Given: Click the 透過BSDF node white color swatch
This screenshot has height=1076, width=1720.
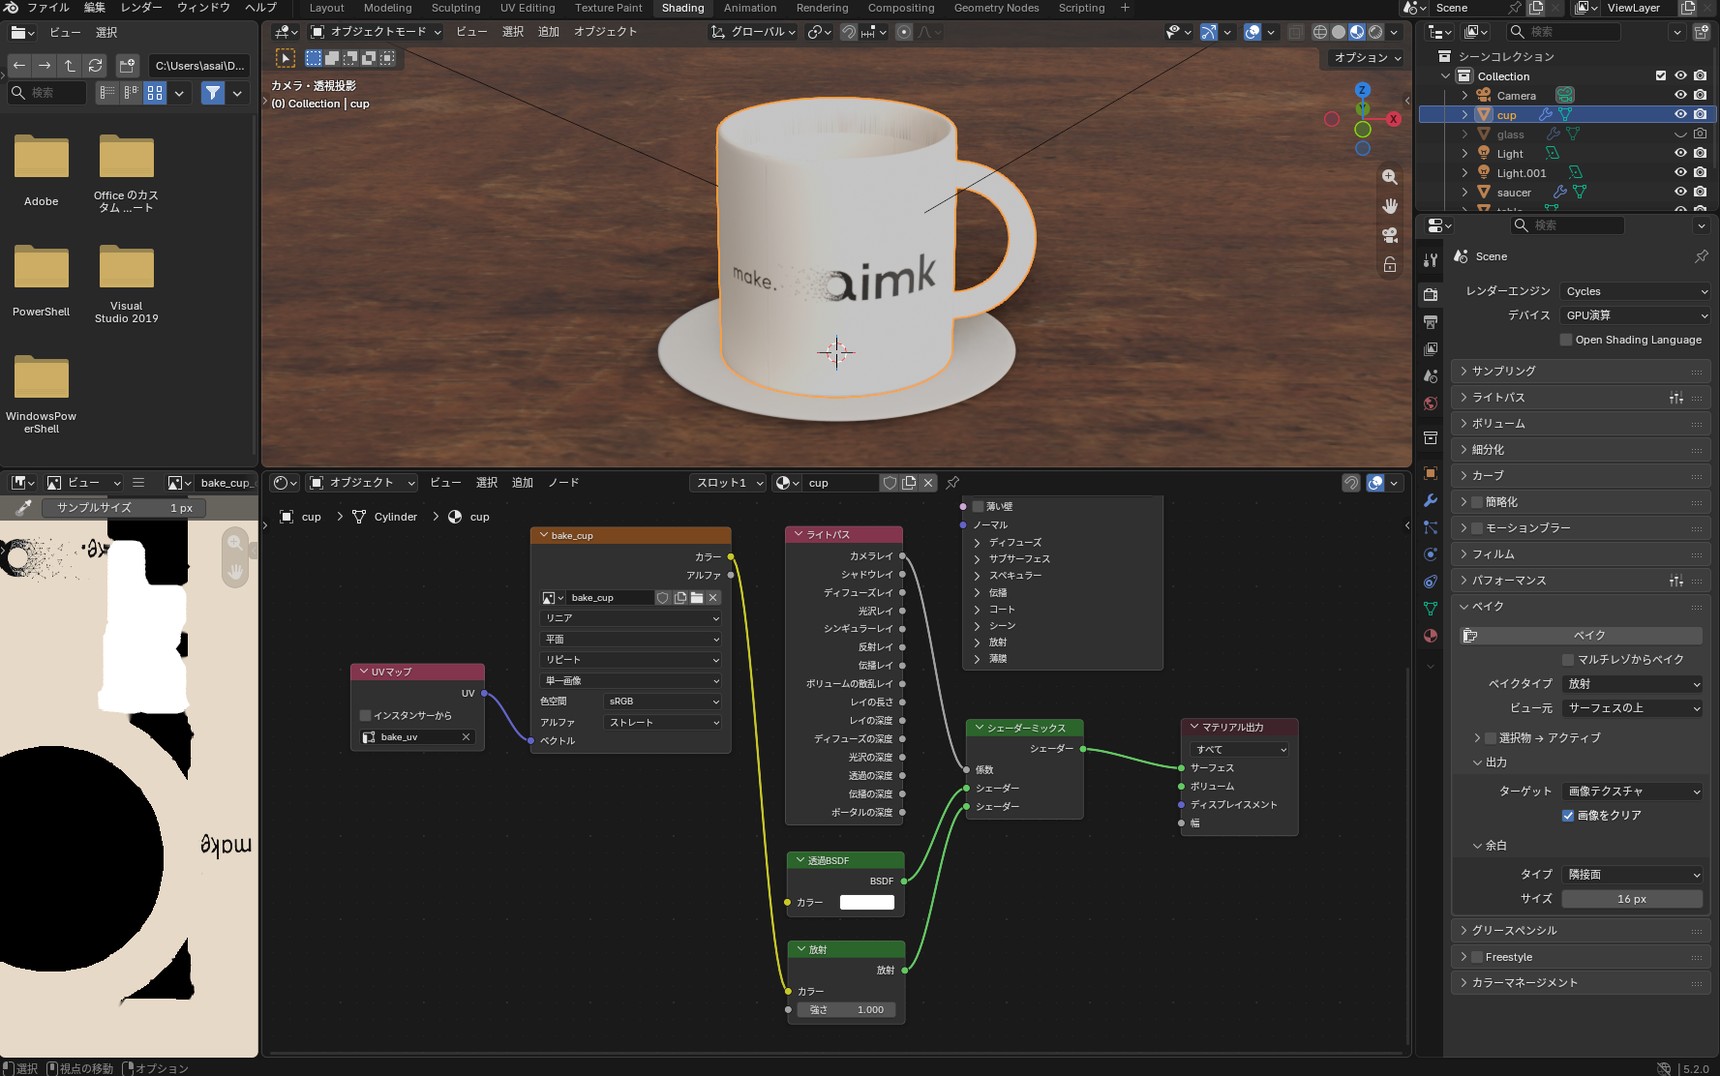Looking at the screenshot, I should (867, 902).
